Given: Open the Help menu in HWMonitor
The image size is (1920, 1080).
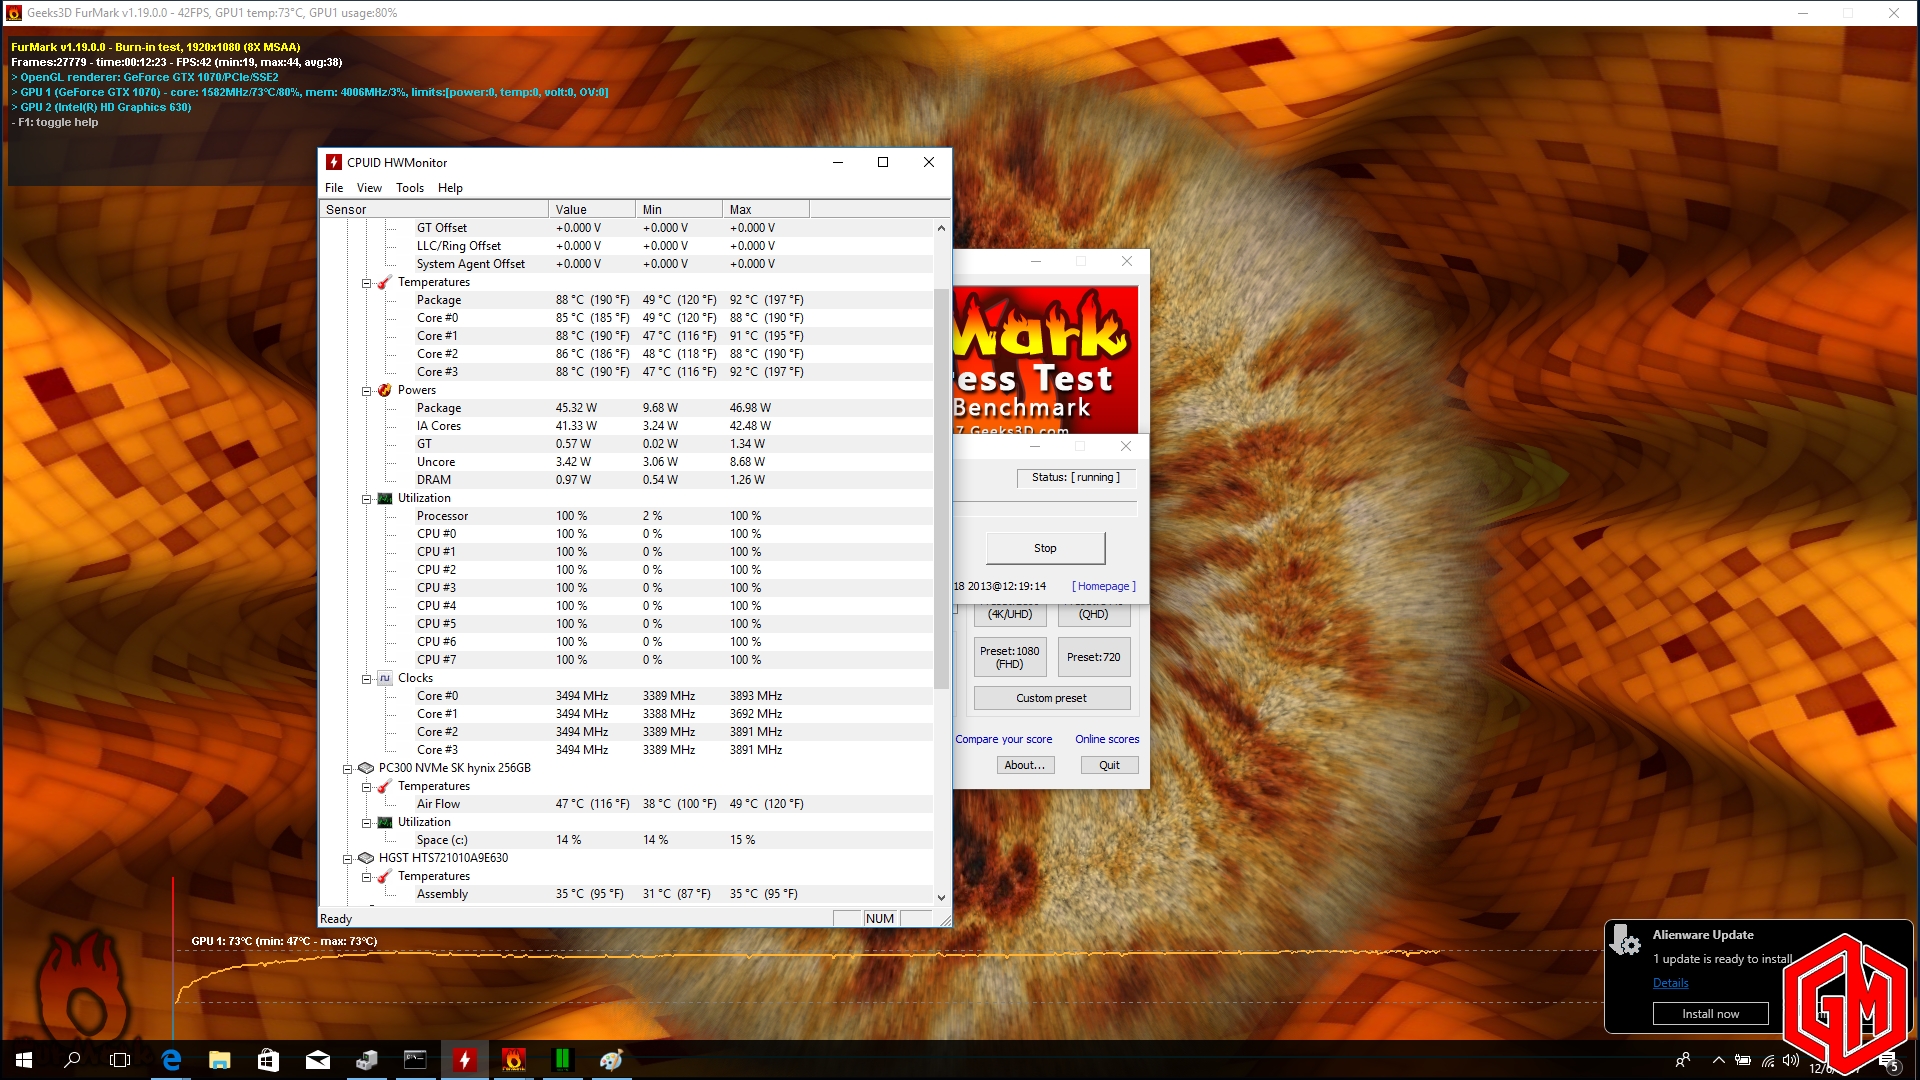Looking at the screenshot, I should point(450,188).
